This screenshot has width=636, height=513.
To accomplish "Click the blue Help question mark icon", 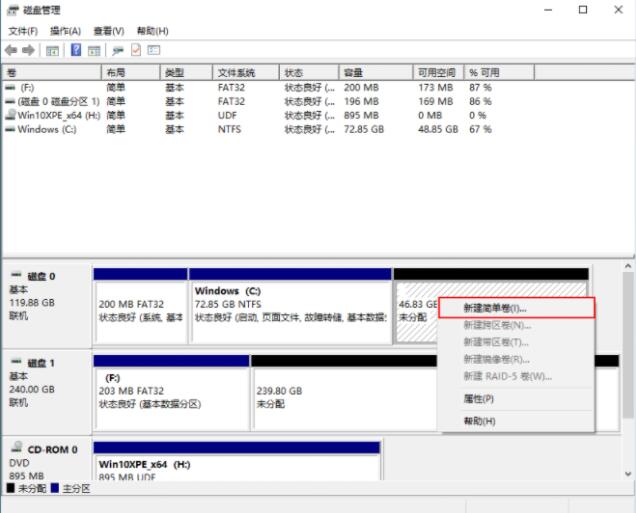I will 76,50.
